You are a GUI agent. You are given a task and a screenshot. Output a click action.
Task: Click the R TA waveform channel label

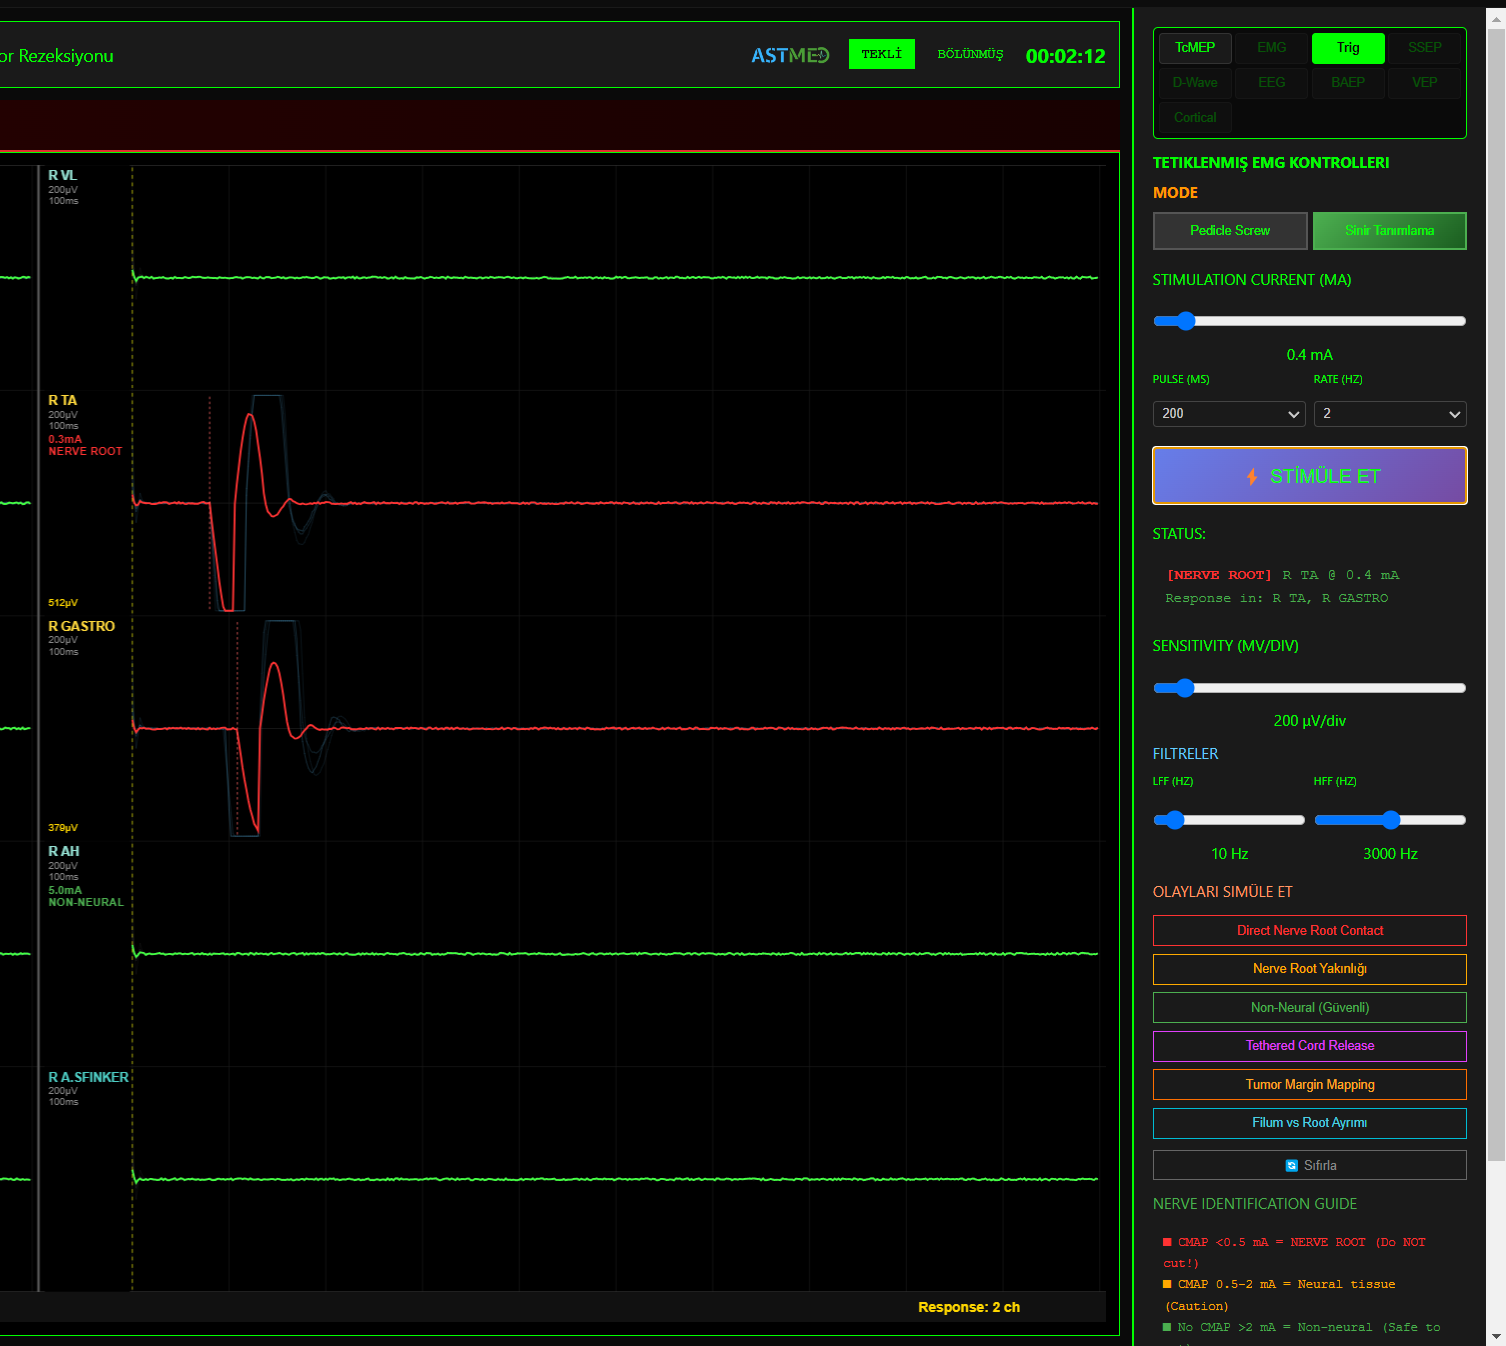tap(63, 400)
